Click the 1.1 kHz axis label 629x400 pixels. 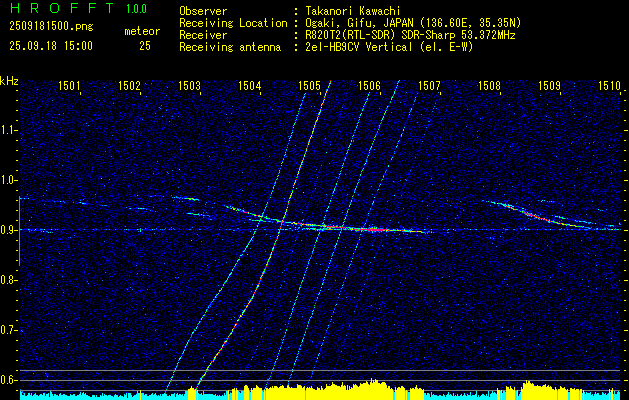pyautogui.click(x=8, y=130)
